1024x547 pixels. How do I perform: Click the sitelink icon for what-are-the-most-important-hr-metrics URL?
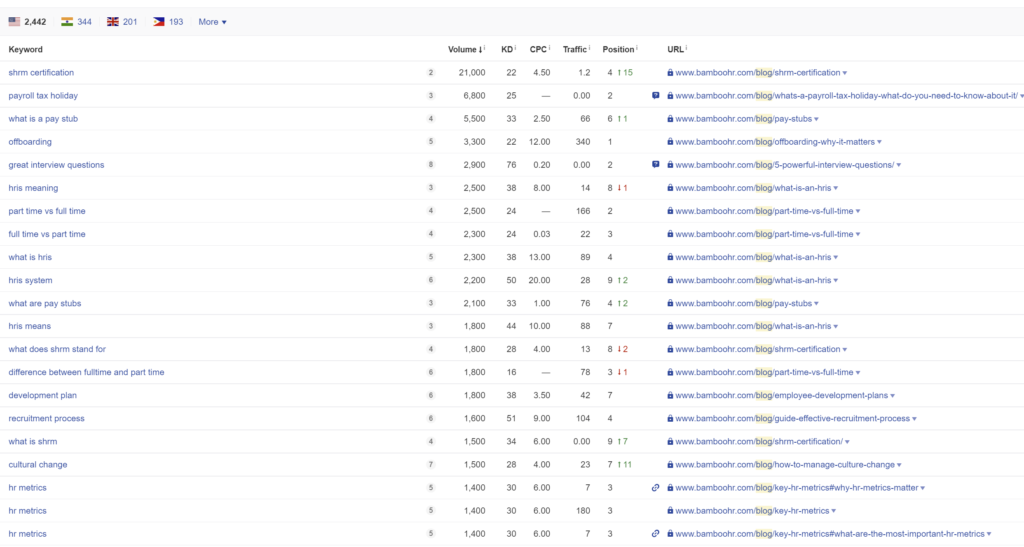(x=656, y=534)
